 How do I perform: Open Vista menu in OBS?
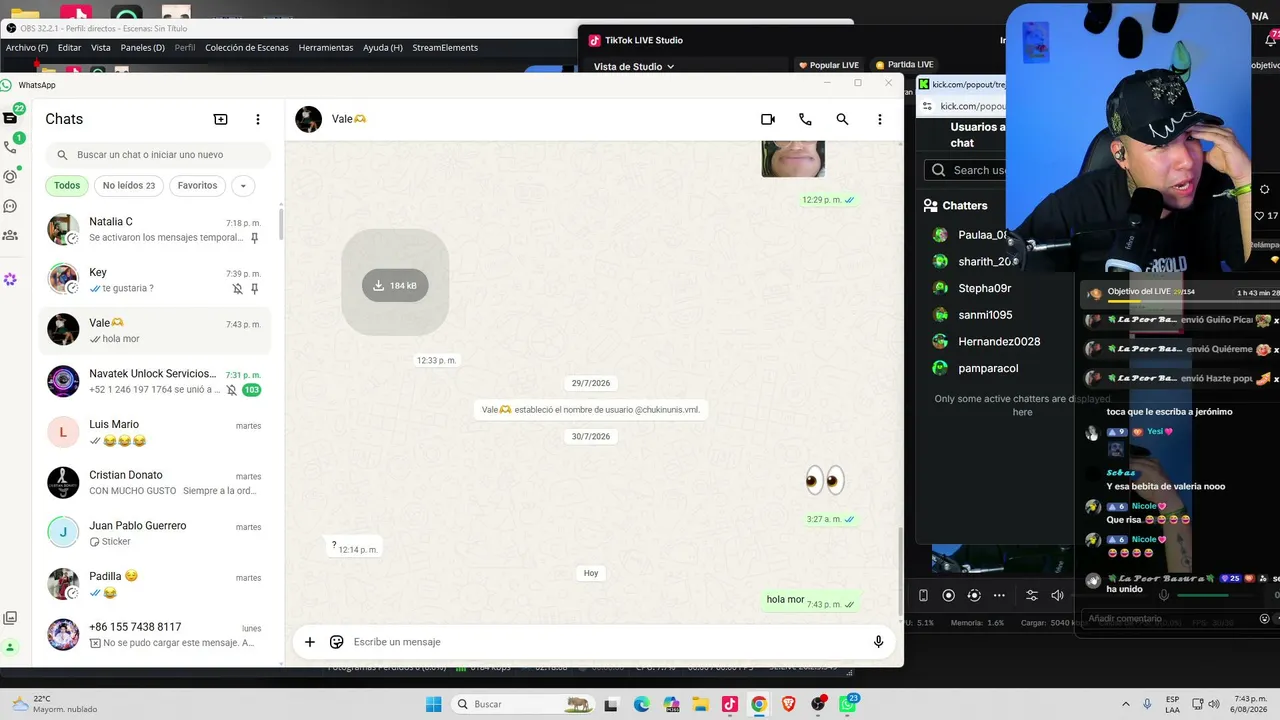click(x=101, y=48)
